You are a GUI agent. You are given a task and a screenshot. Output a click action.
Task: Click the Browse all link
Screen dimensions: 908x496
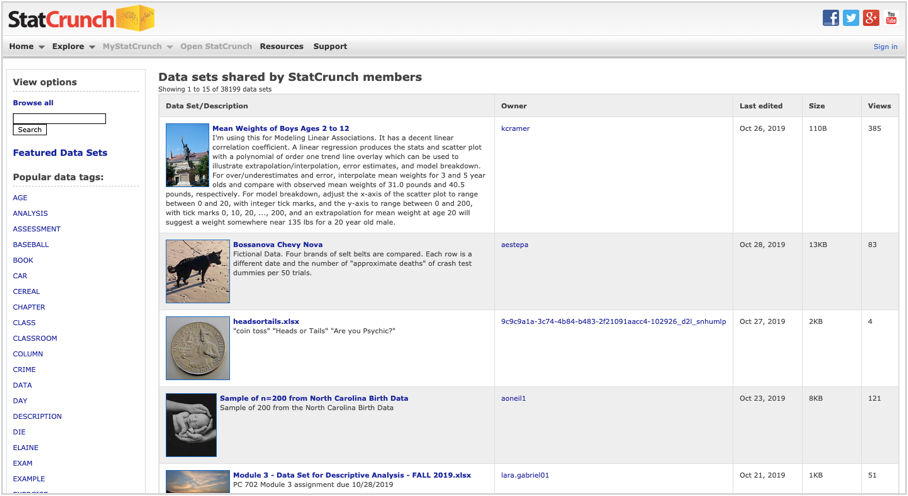click(x=33, y=103)
